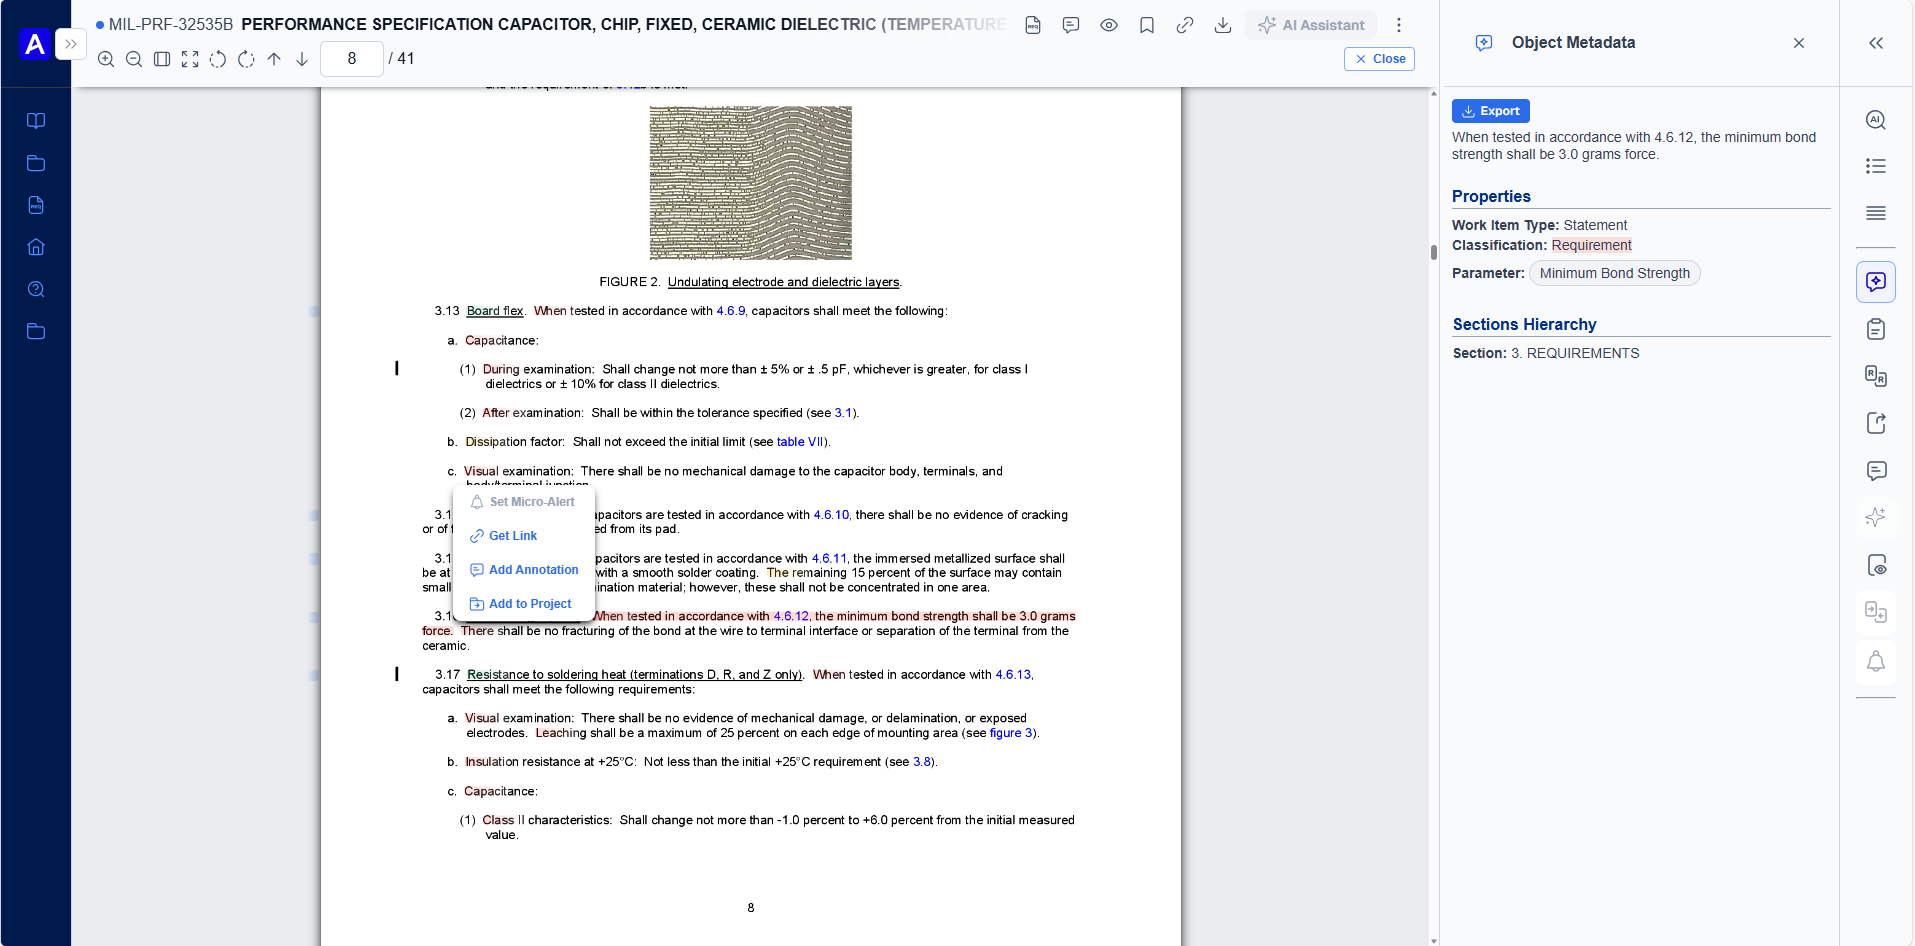Rotate the page counterclockwise
The width and height of the screenshot is (1915, 946).
point(218,59)
